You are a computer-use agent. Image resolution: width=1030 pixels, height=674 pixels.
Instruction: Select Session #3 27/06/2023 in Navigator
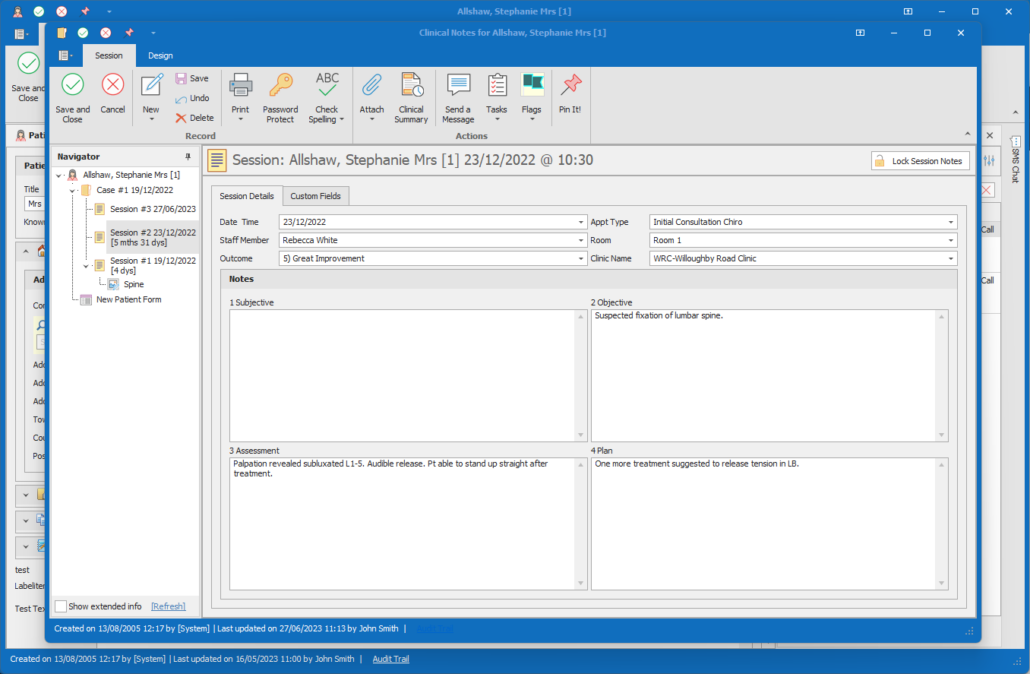pos(152,209)
